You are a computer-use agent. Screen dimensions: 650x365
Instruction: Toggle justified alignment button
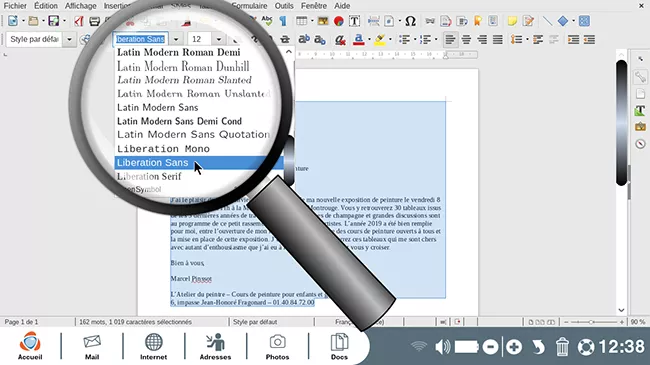(497, 39)
